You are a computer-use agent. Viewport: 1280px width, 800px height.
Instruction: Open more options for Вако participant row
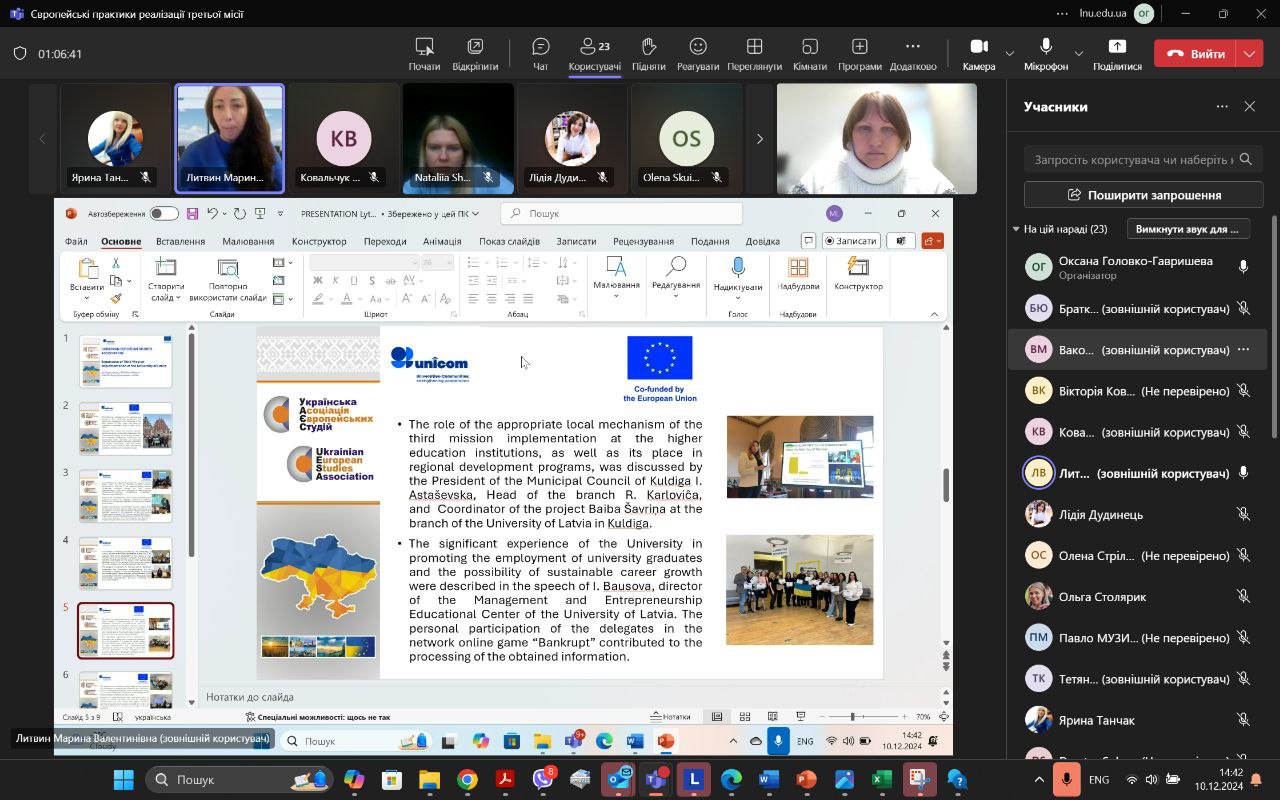pyautogui.click(x=1243, y=350)
